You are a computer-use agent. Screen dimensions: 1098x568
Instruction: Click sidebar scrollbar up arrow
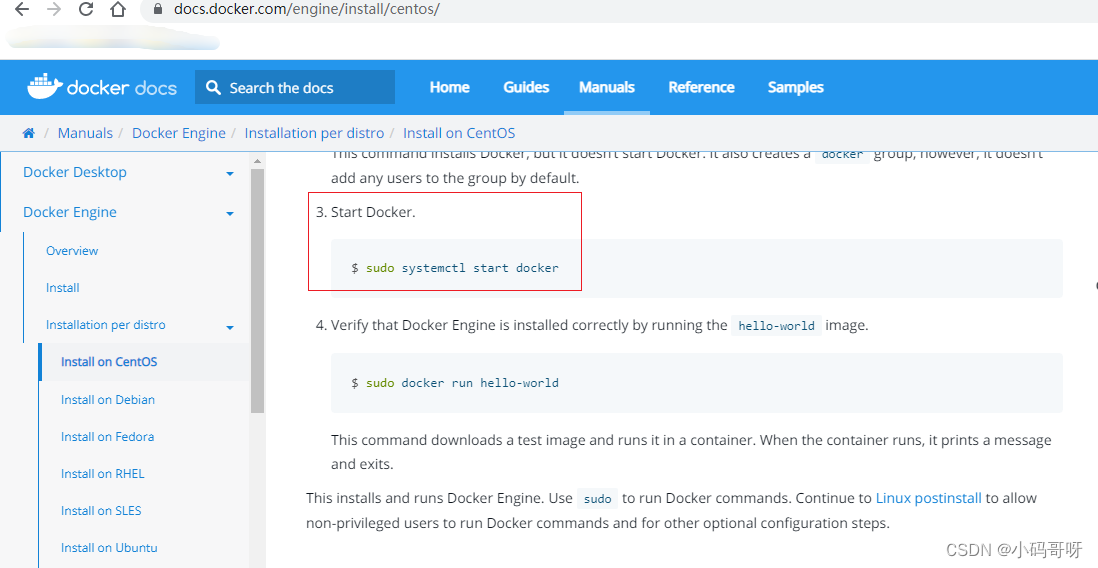click(257, 161)
